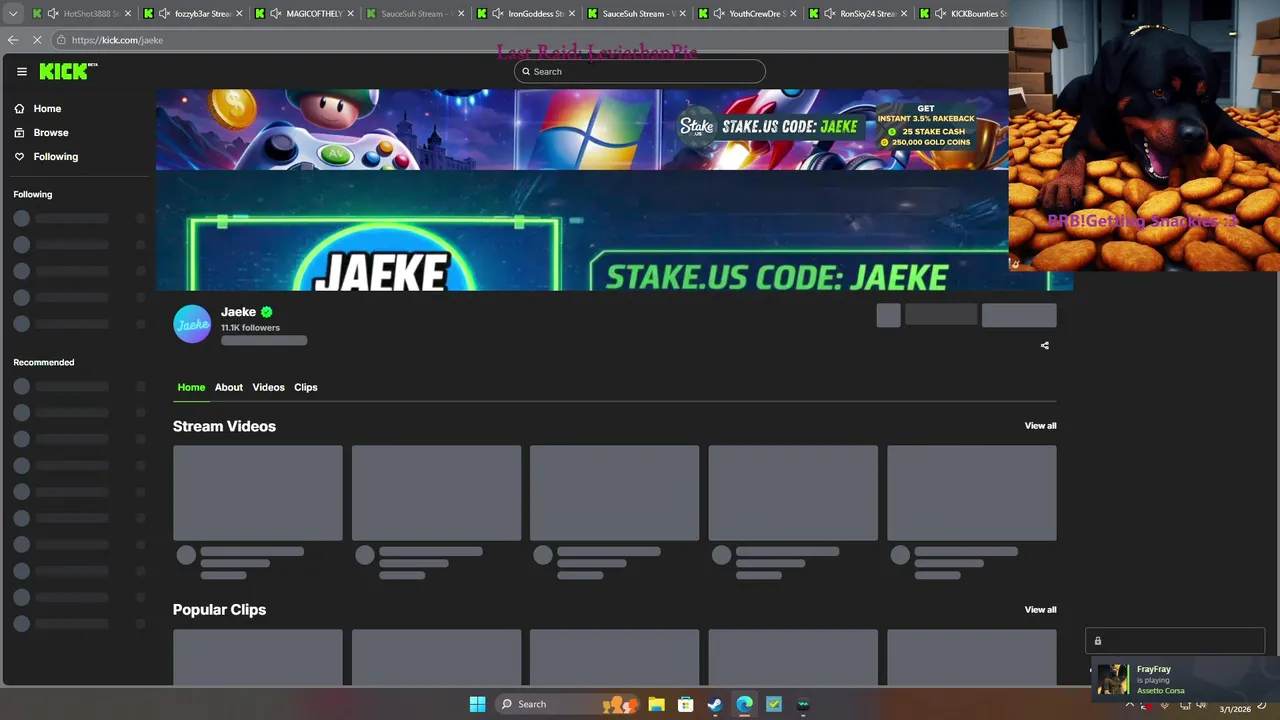Switch to the HotShot3888 stream tab
This screenshot has height=720, width=1280.
point(81,14)
